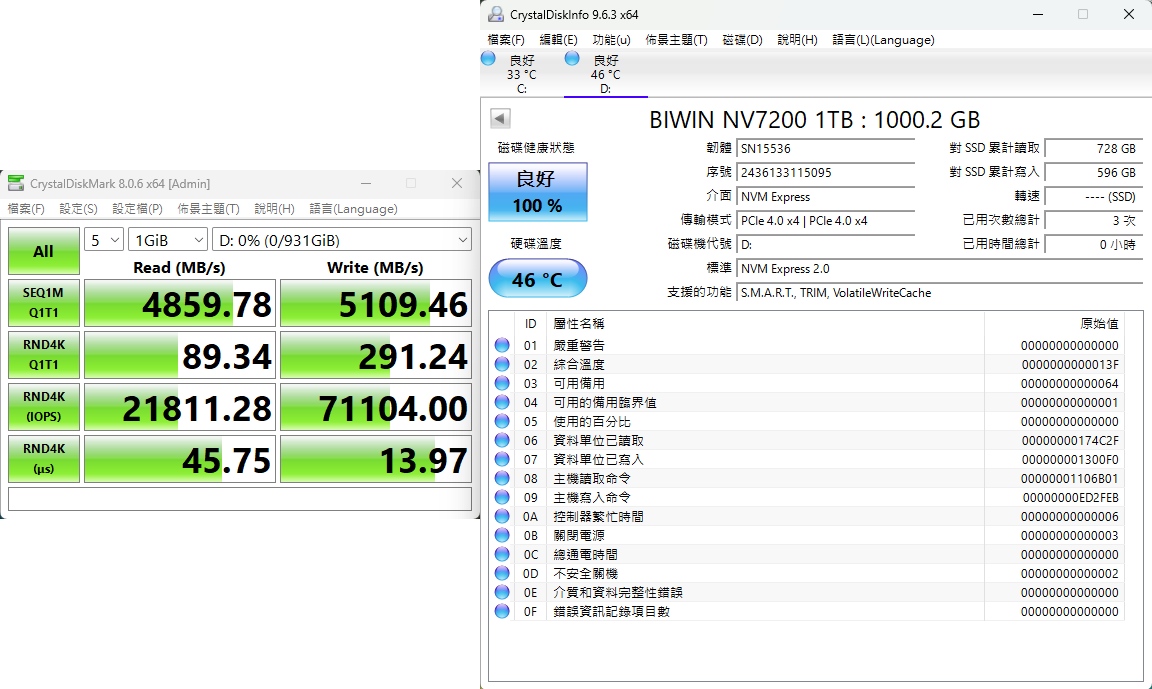This screenshot has width=1152, height=689.
Task: Open 說明(H) menu in CrystalDiskInfo
Action: [798, 40]
